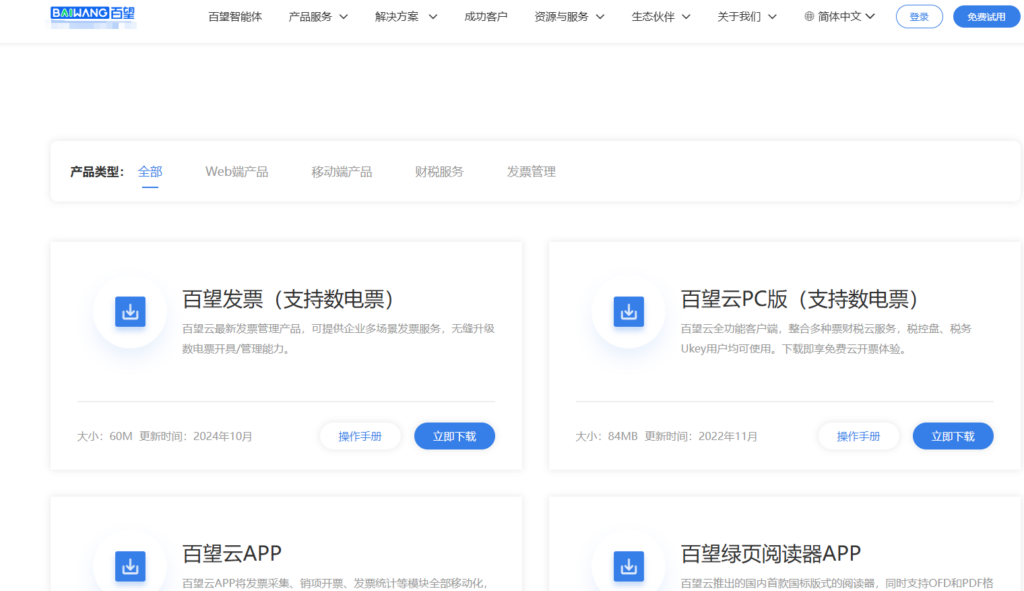1024x591 pixels.
Task: Switch to the Web端产品 tab
Action: point(237,171)
